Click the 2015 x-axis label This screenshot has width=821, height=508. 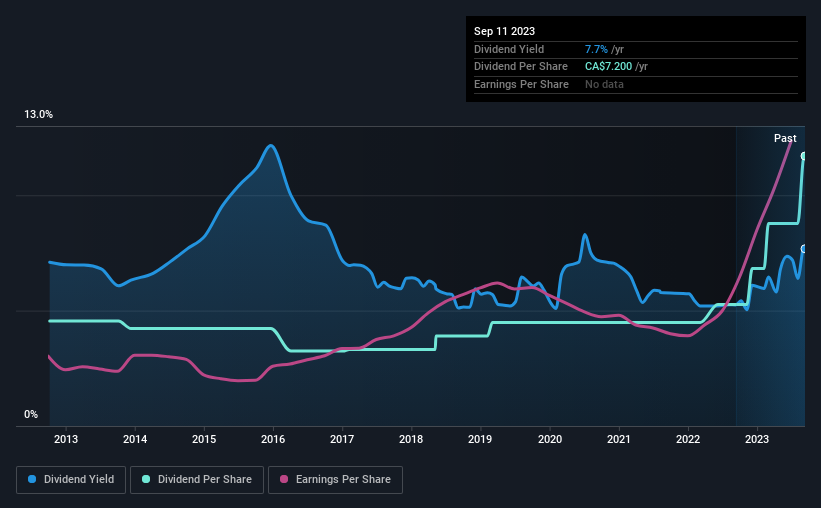(x=204, y=439)
